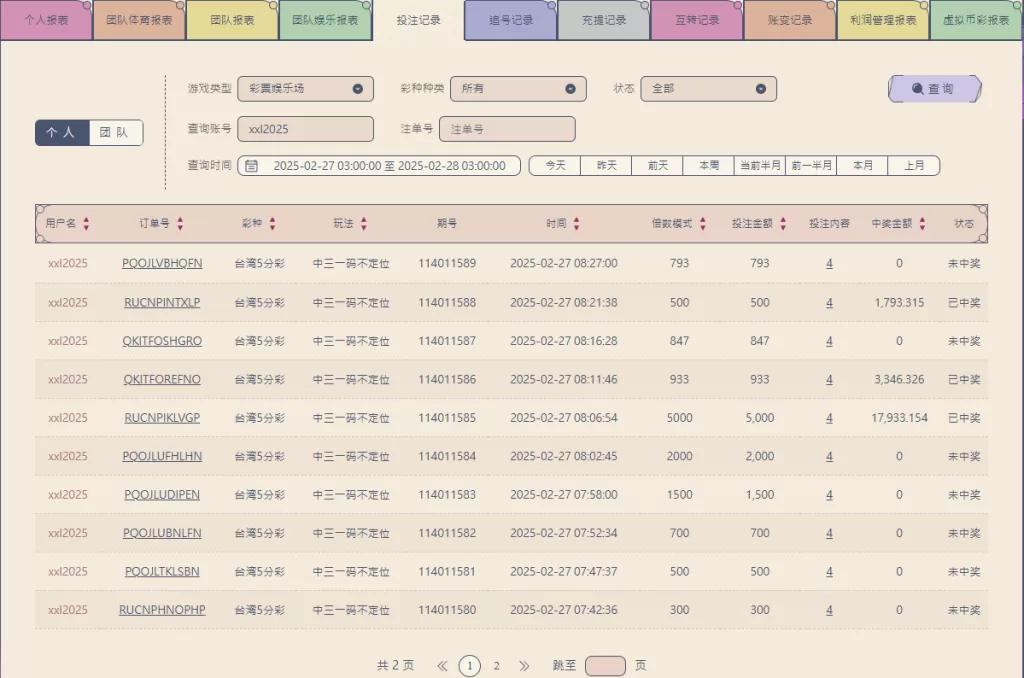Select the 投注记录 tab
Screen dimensions: 1024x678
pyautogui.click(x=418, y=20)
